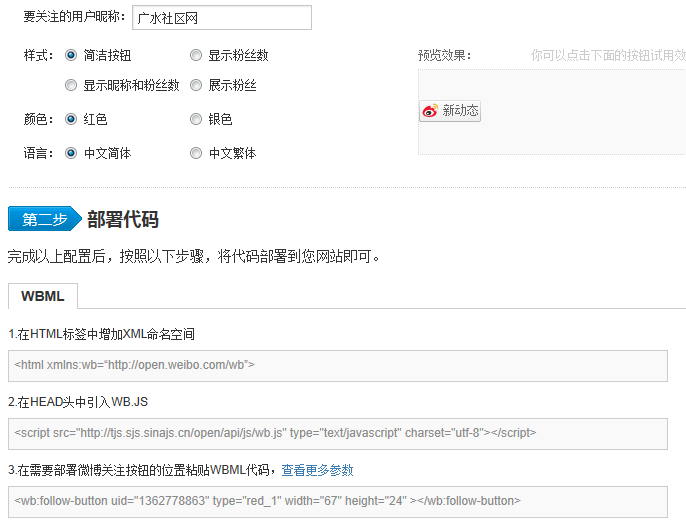Click the 样式 label

pos(38,56)
